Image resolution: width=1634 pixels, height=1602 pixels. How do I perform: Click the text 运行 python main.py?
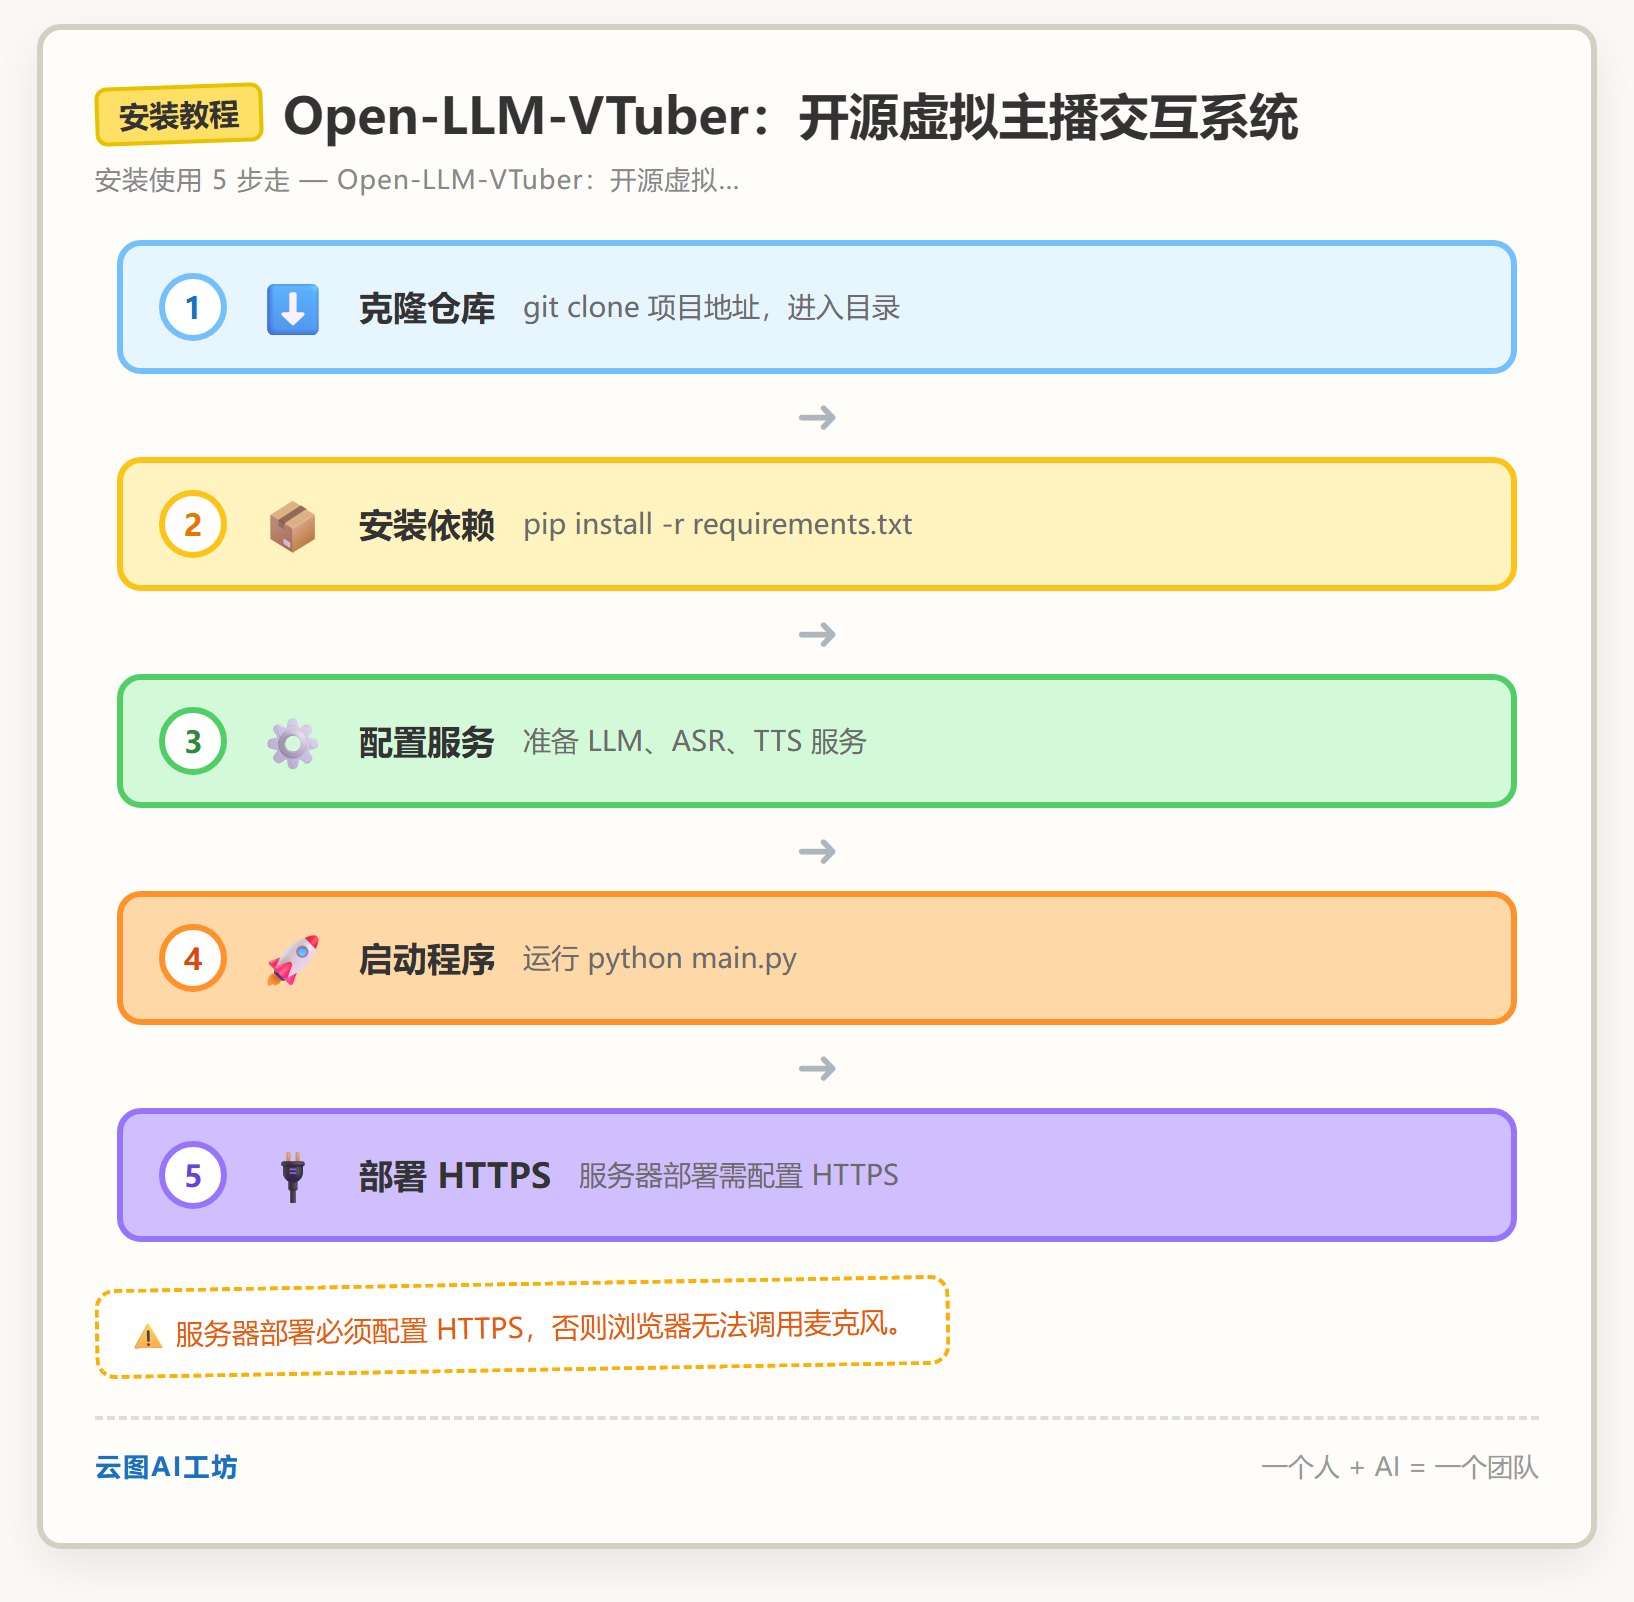tap(660, 959)
